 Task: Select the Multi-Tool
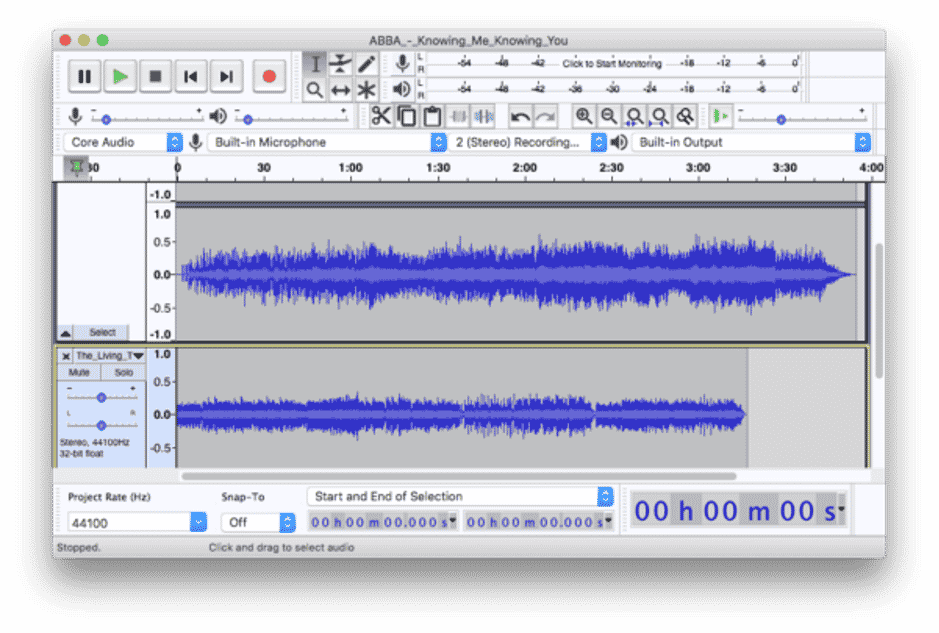pos(366,89)
